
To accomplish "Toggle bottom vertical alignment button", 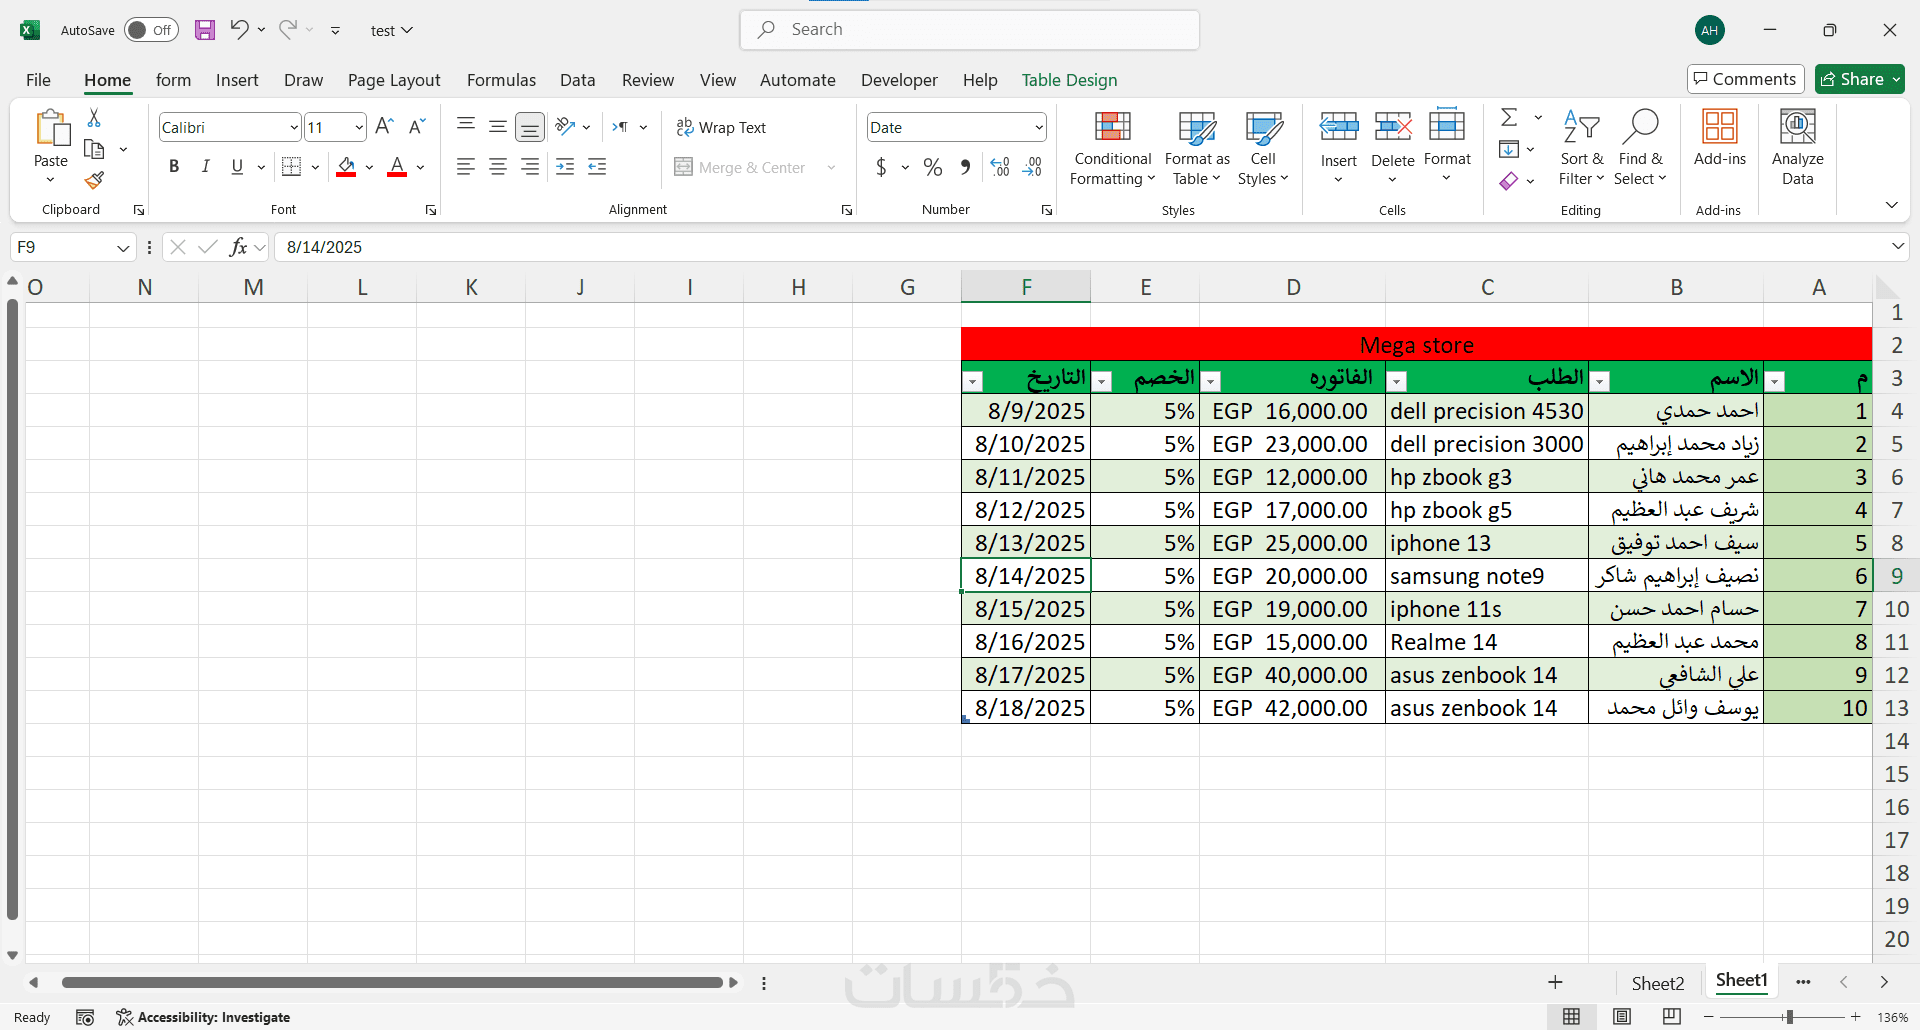I will coord(530,127).
